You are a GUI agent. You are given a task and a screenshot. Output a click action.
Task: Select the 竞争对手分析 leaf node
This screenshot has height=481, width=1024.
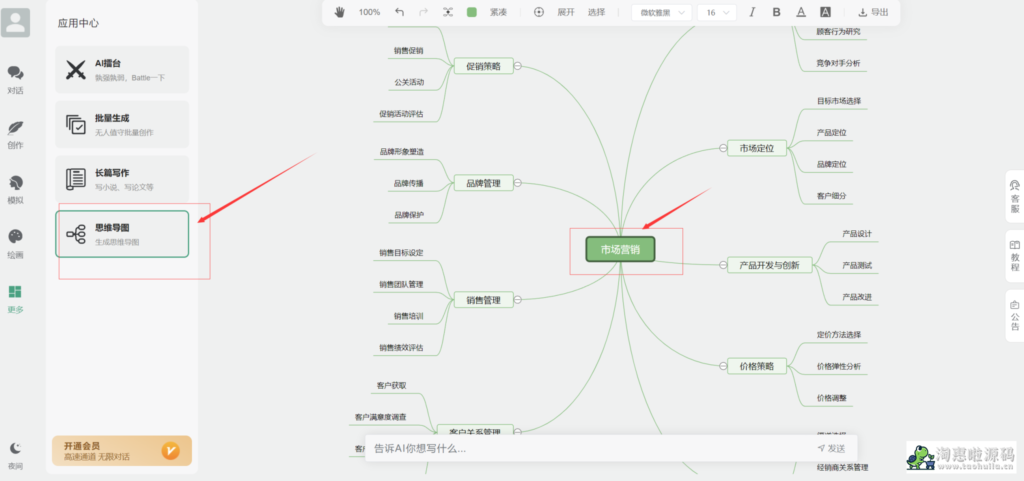point(839,63)
